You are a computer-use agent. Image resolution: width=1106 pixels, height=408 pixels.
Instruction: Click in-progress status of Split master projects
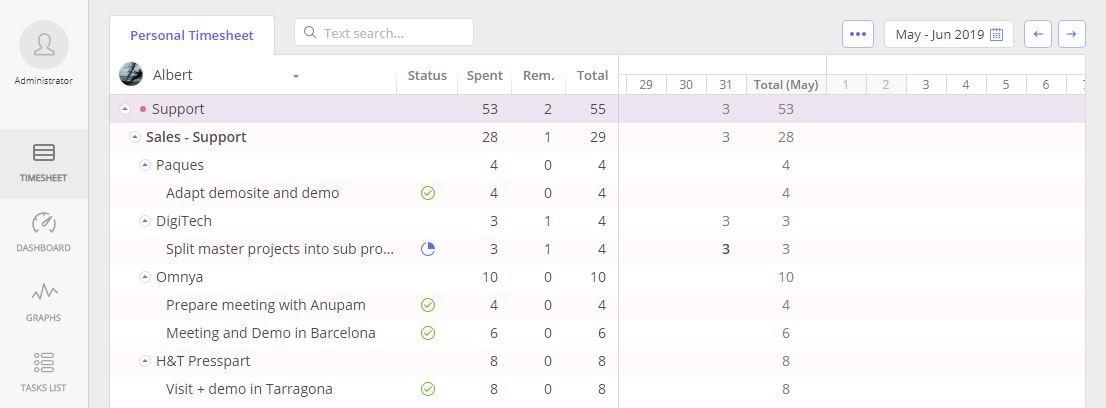(x=428, y=249)
